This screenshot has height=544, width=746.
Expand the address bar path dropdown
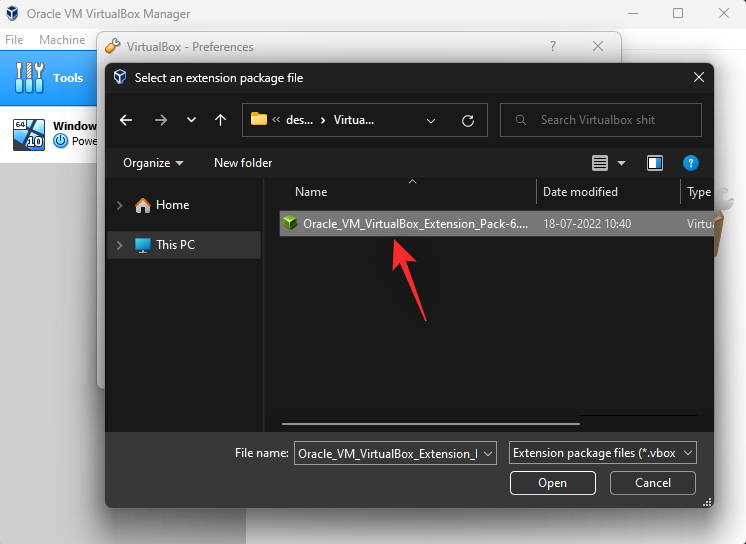pos(431,120)
